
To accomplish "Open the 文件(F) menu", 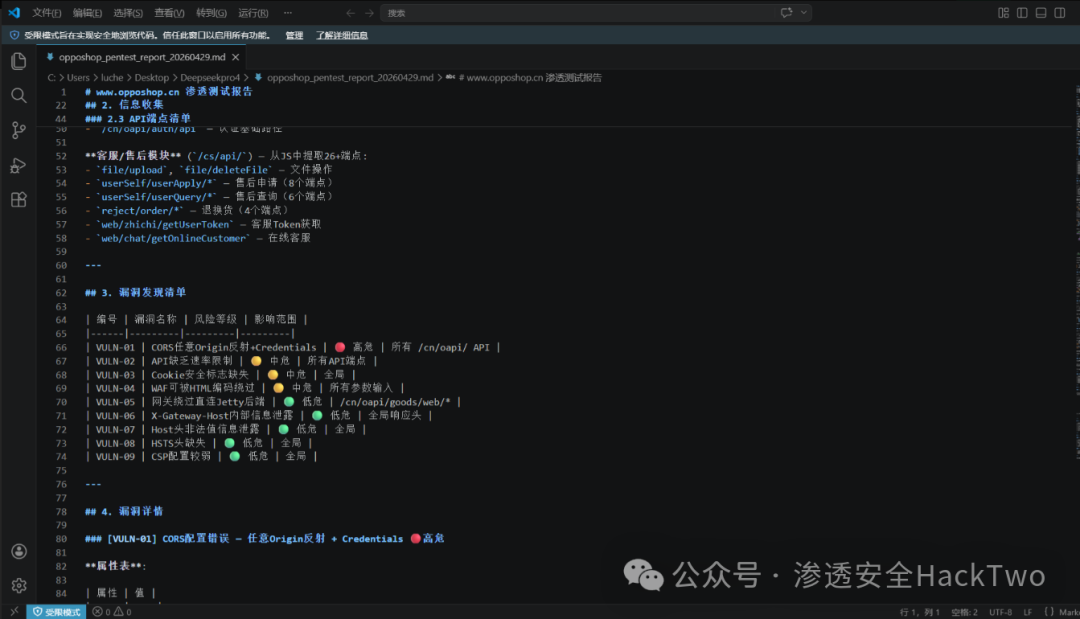I will 47,13.
